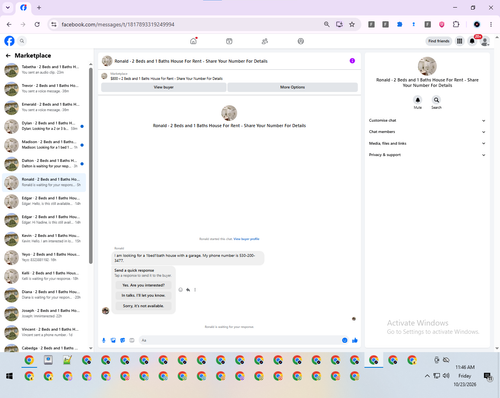Click the View buyer profile link
This screenshot has height=398, width=500.
[x=246, y=239]
